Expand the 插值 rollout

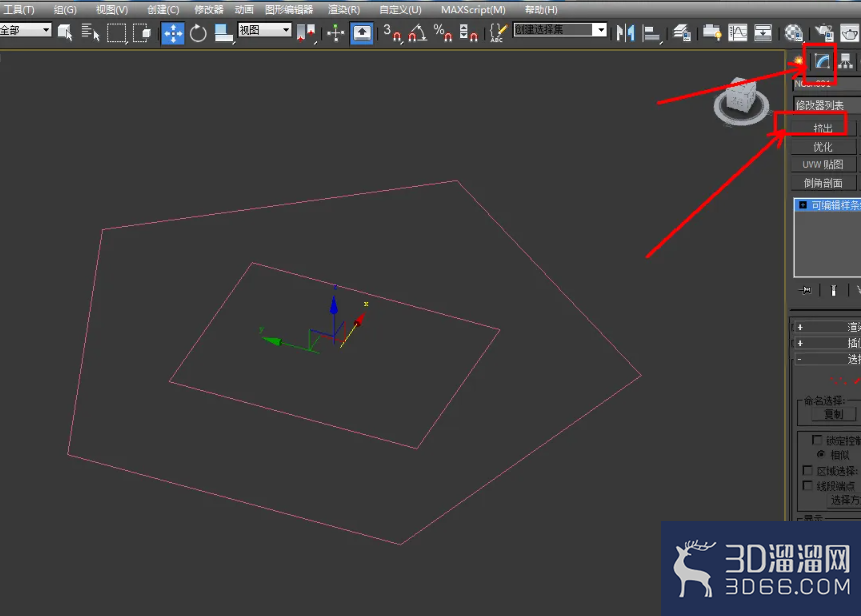click(x=827, y=343)
